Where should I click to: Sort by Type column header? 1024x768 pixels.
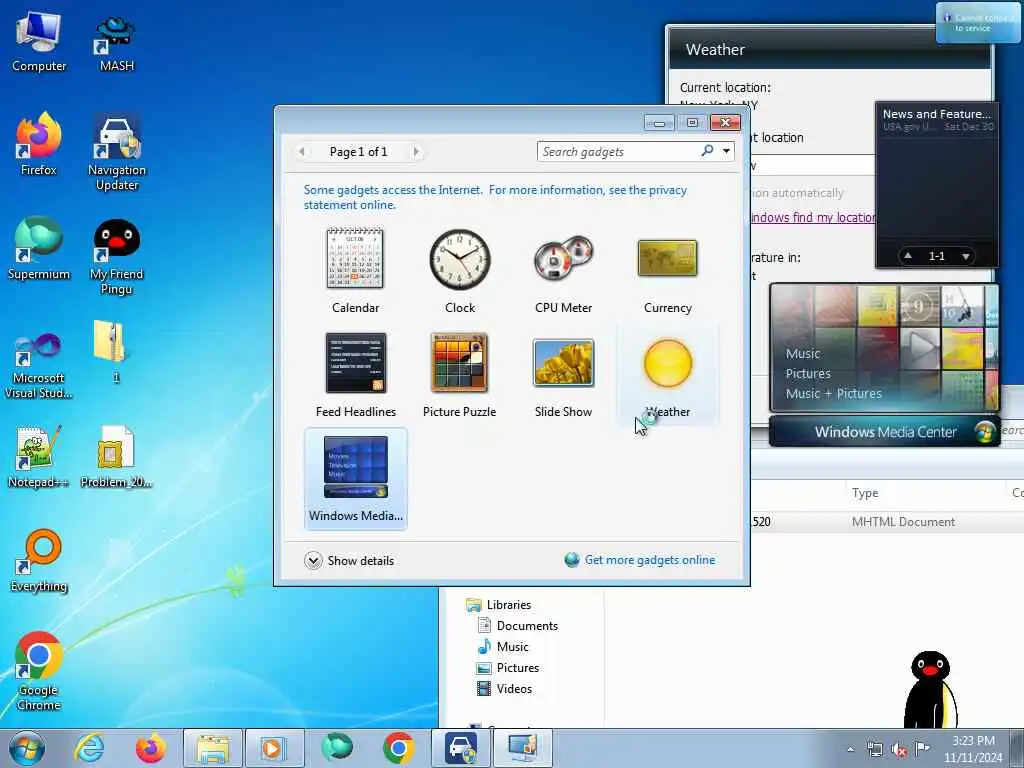(925, 492)
